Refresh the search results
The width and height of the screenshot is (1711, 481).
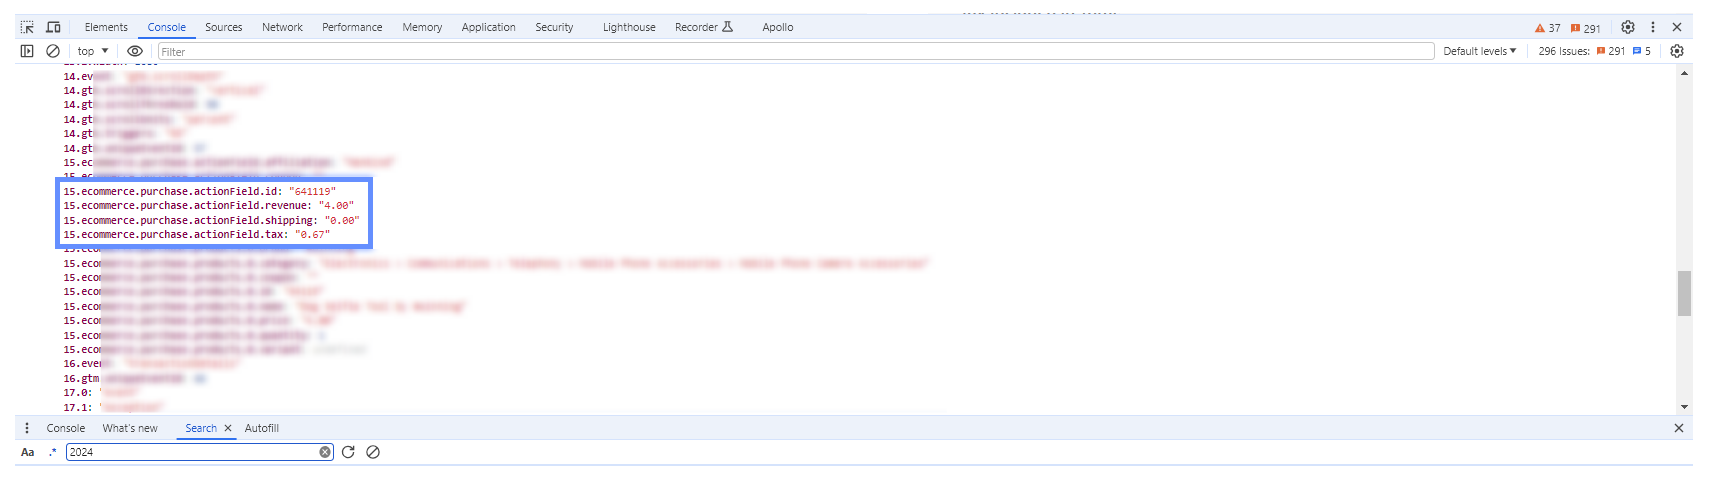click(x=348, y=452)
